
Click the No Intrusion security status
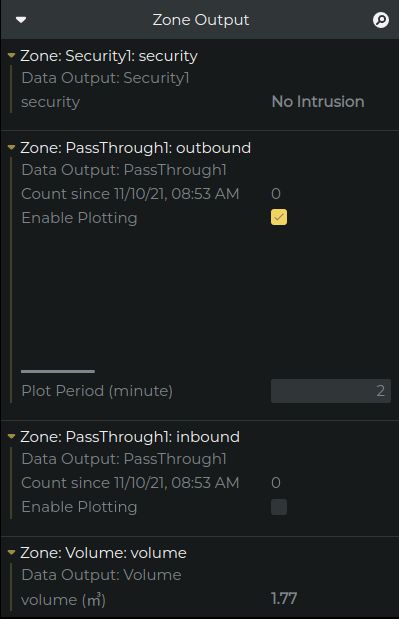pos(318,102)
